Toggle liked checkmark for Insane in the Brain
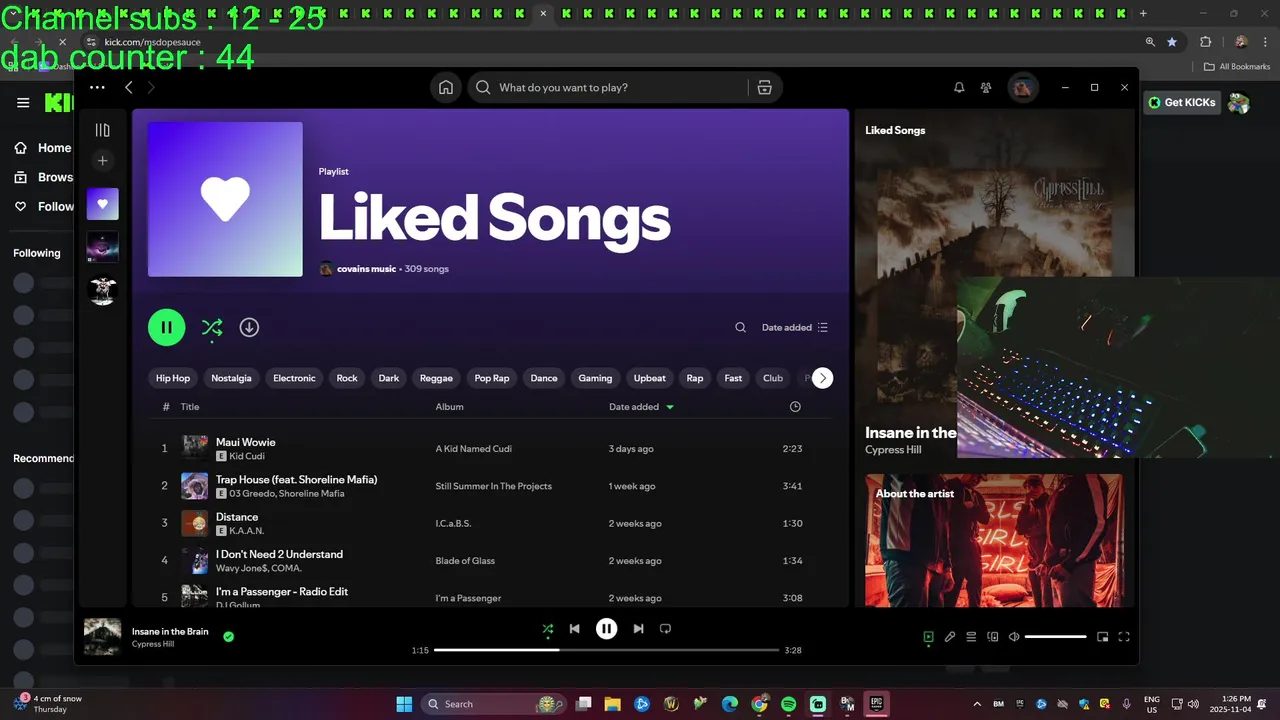This screenshot has width=1280, height=720. click(228, 636)
